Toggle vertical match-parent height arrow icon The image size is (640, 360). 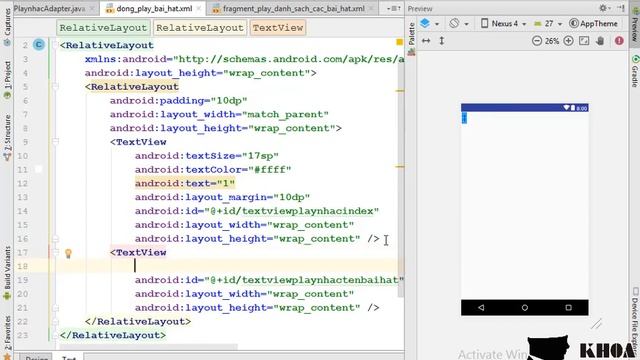(x=442, y=41)
